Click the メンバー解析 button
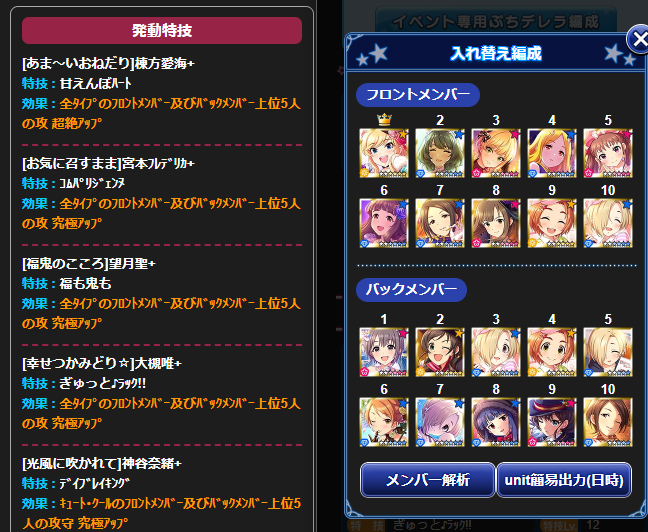 coord(428,480)
